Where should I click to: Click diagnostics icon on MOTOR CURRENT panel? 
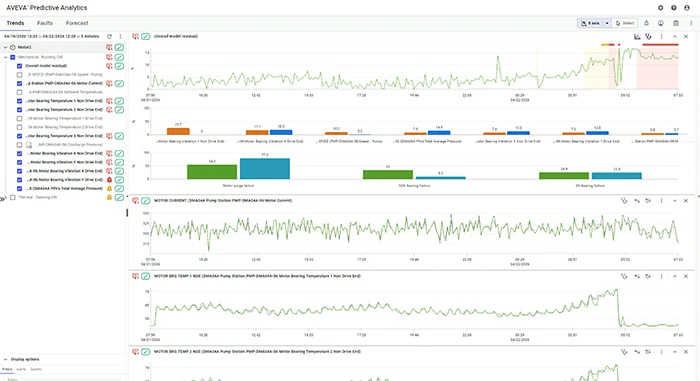624,201
